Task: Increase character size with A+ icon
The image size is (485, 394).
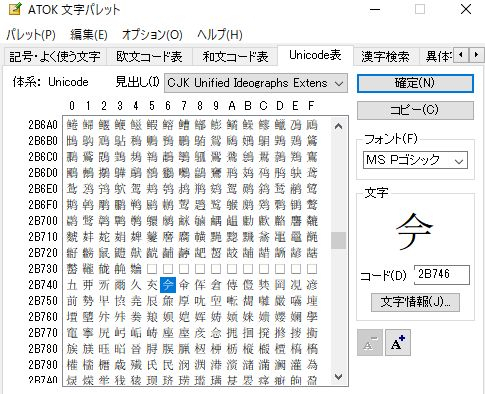Action: point(398,343)
